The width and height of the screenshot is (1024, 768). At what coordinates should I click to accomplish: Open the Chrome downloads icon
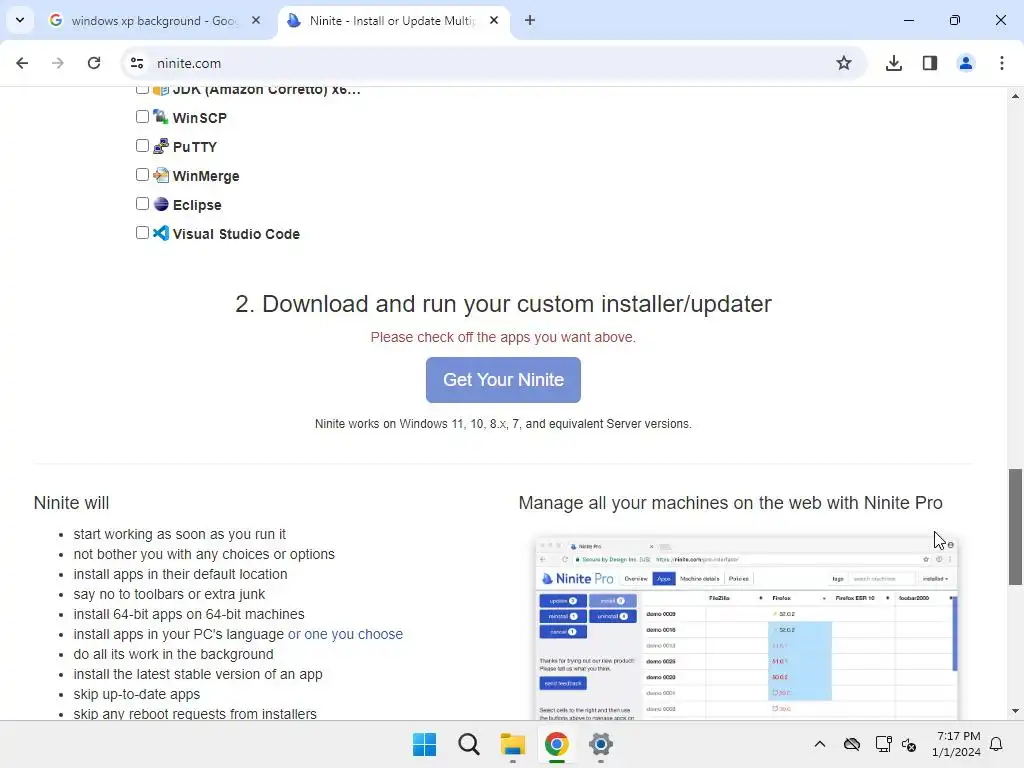click(893, 63)
